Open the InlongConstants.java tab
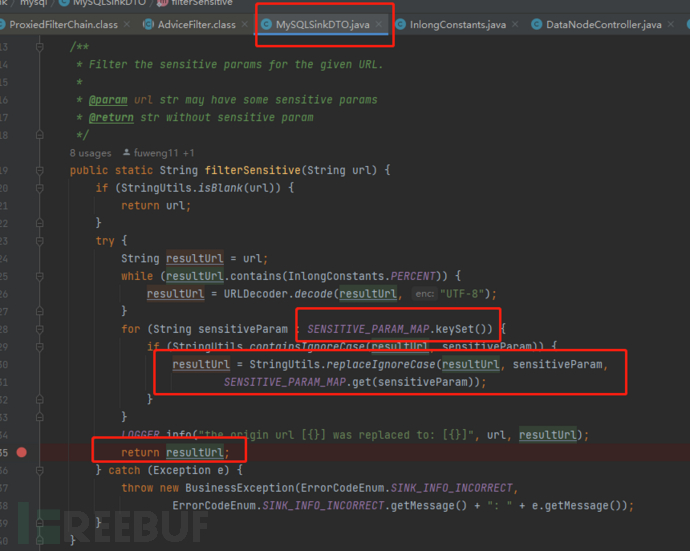This screenshot has height=551, width=690. (x=458, y=25)
